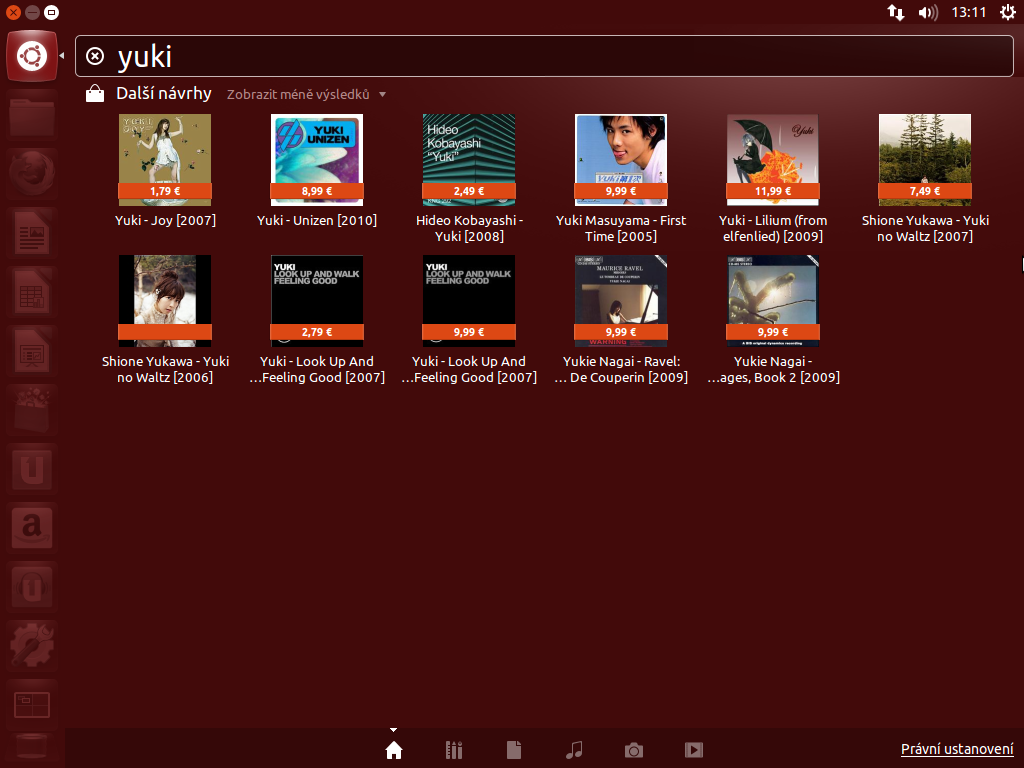Open Právní ustanovení legal notice link
Viewport: 1024px width, 768px height.
[x=957, y=749]
